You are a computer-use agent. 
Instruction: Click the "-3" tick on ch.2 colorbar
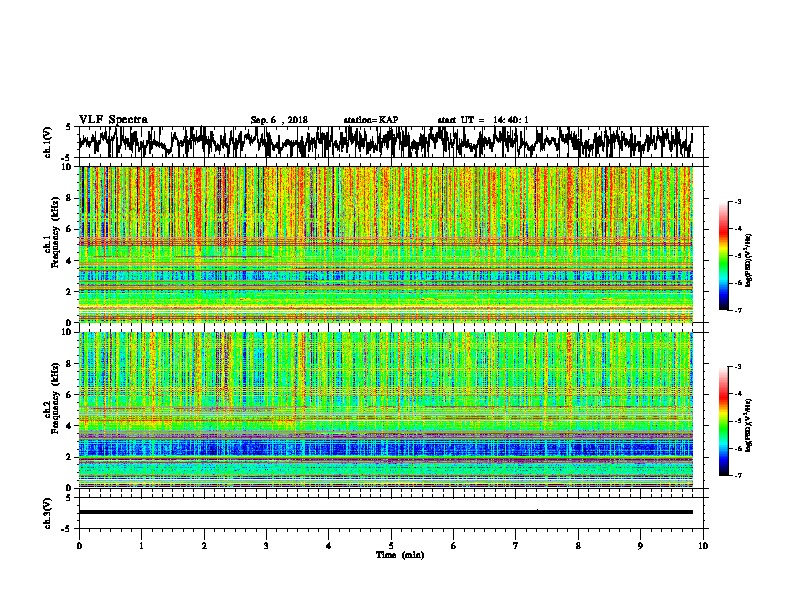(738, 367)
